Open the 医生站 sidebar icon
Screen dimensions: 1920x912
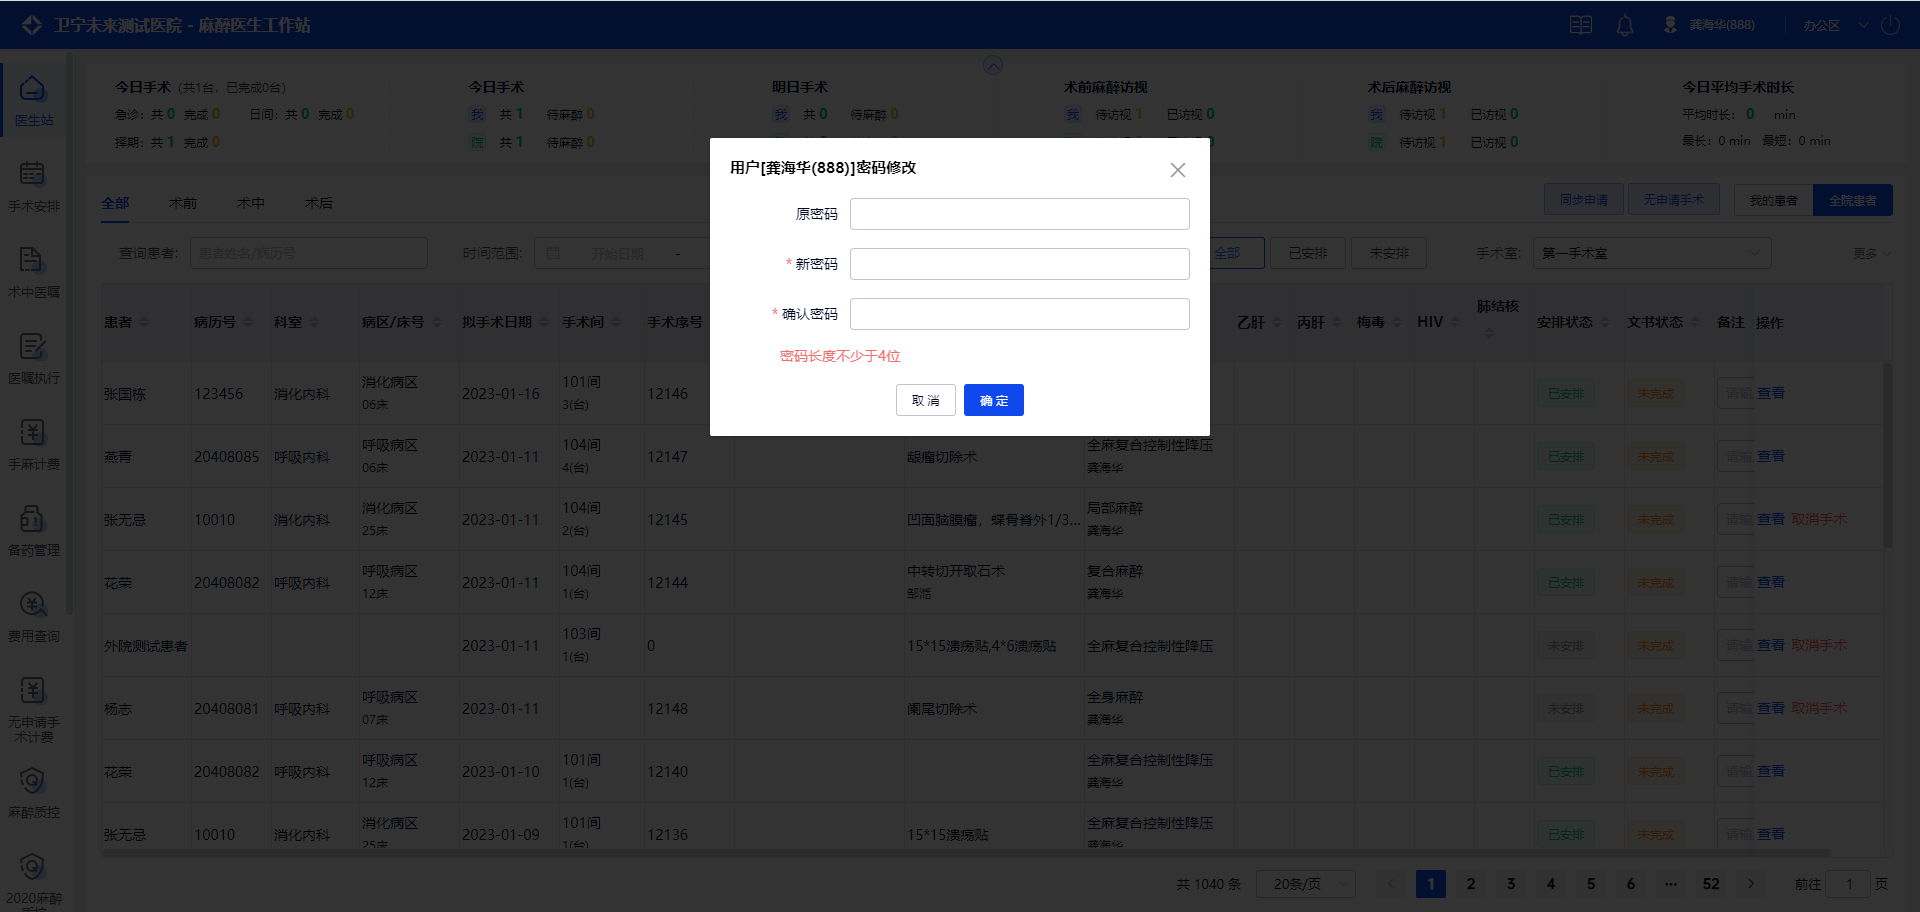pyautogui.click(x=33, y=90)
